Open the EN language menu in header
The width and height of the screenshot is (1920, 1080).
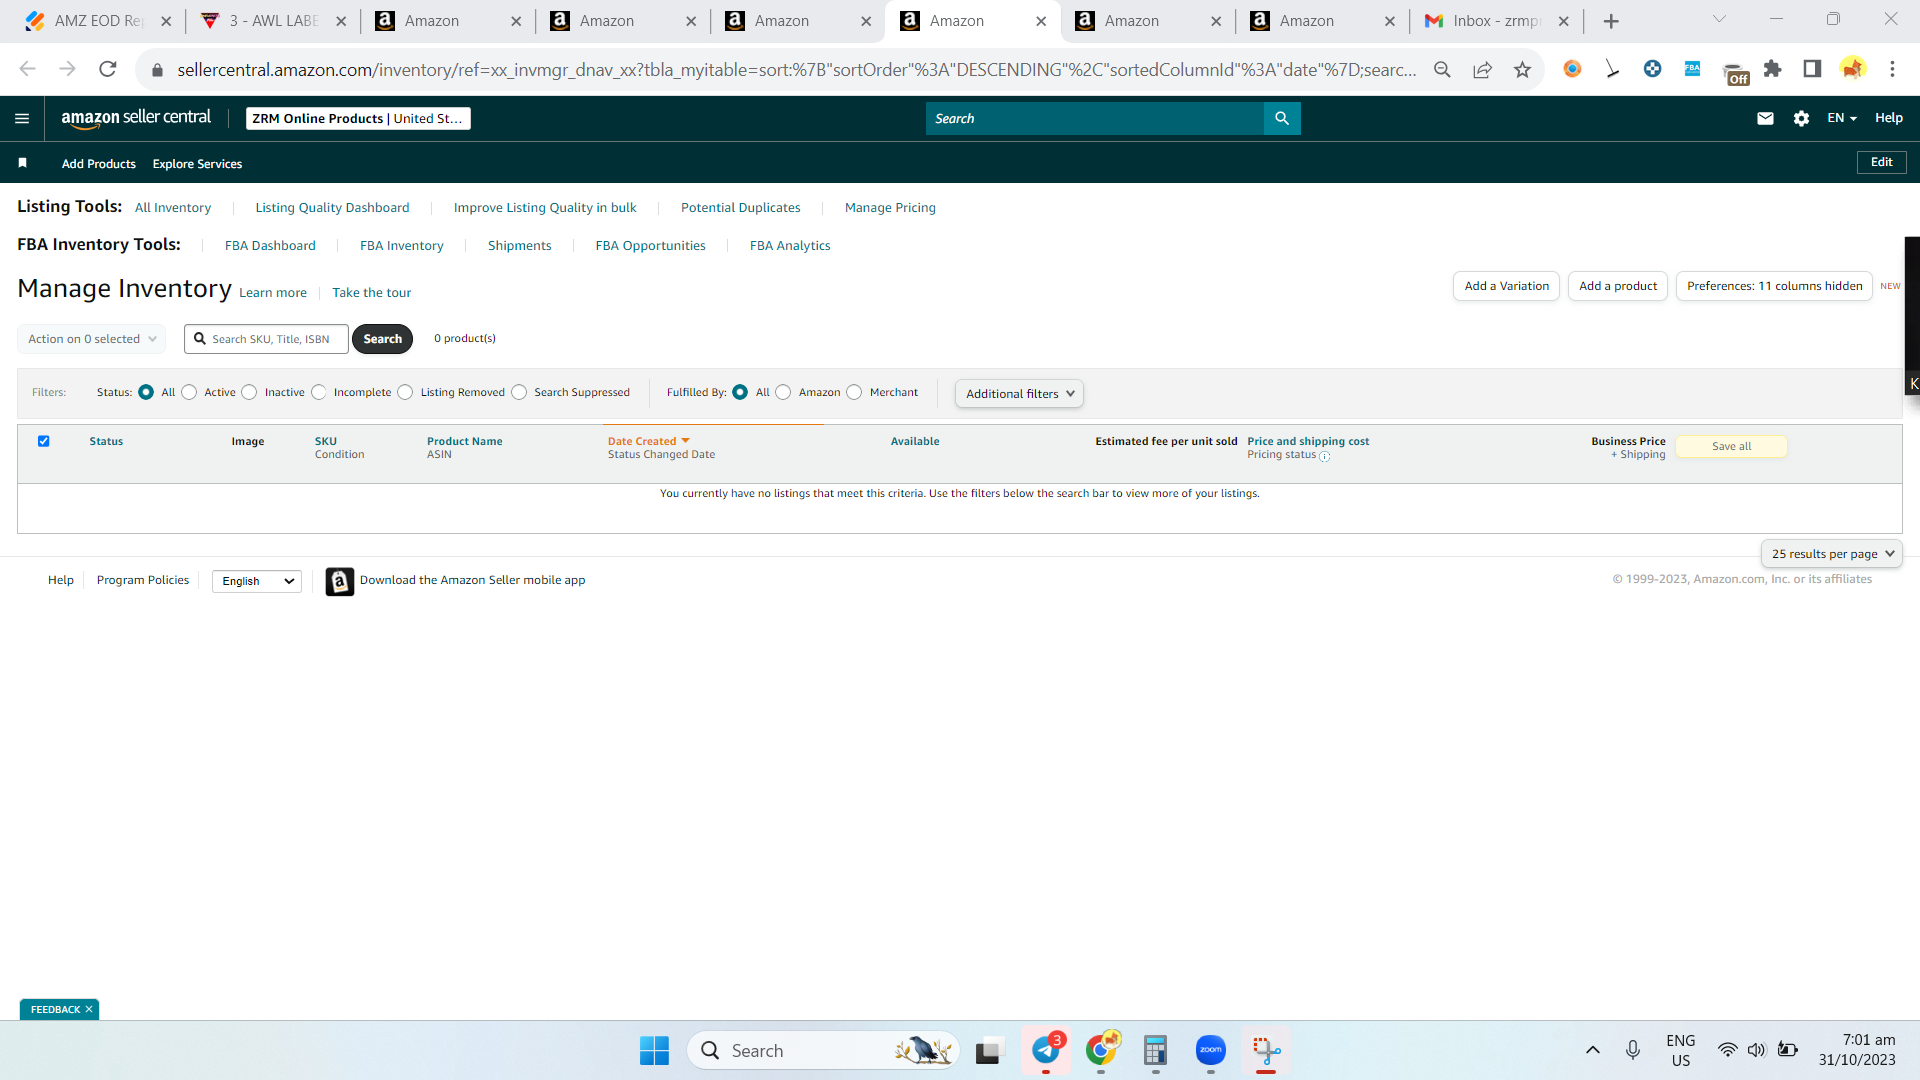(1842, 118)
